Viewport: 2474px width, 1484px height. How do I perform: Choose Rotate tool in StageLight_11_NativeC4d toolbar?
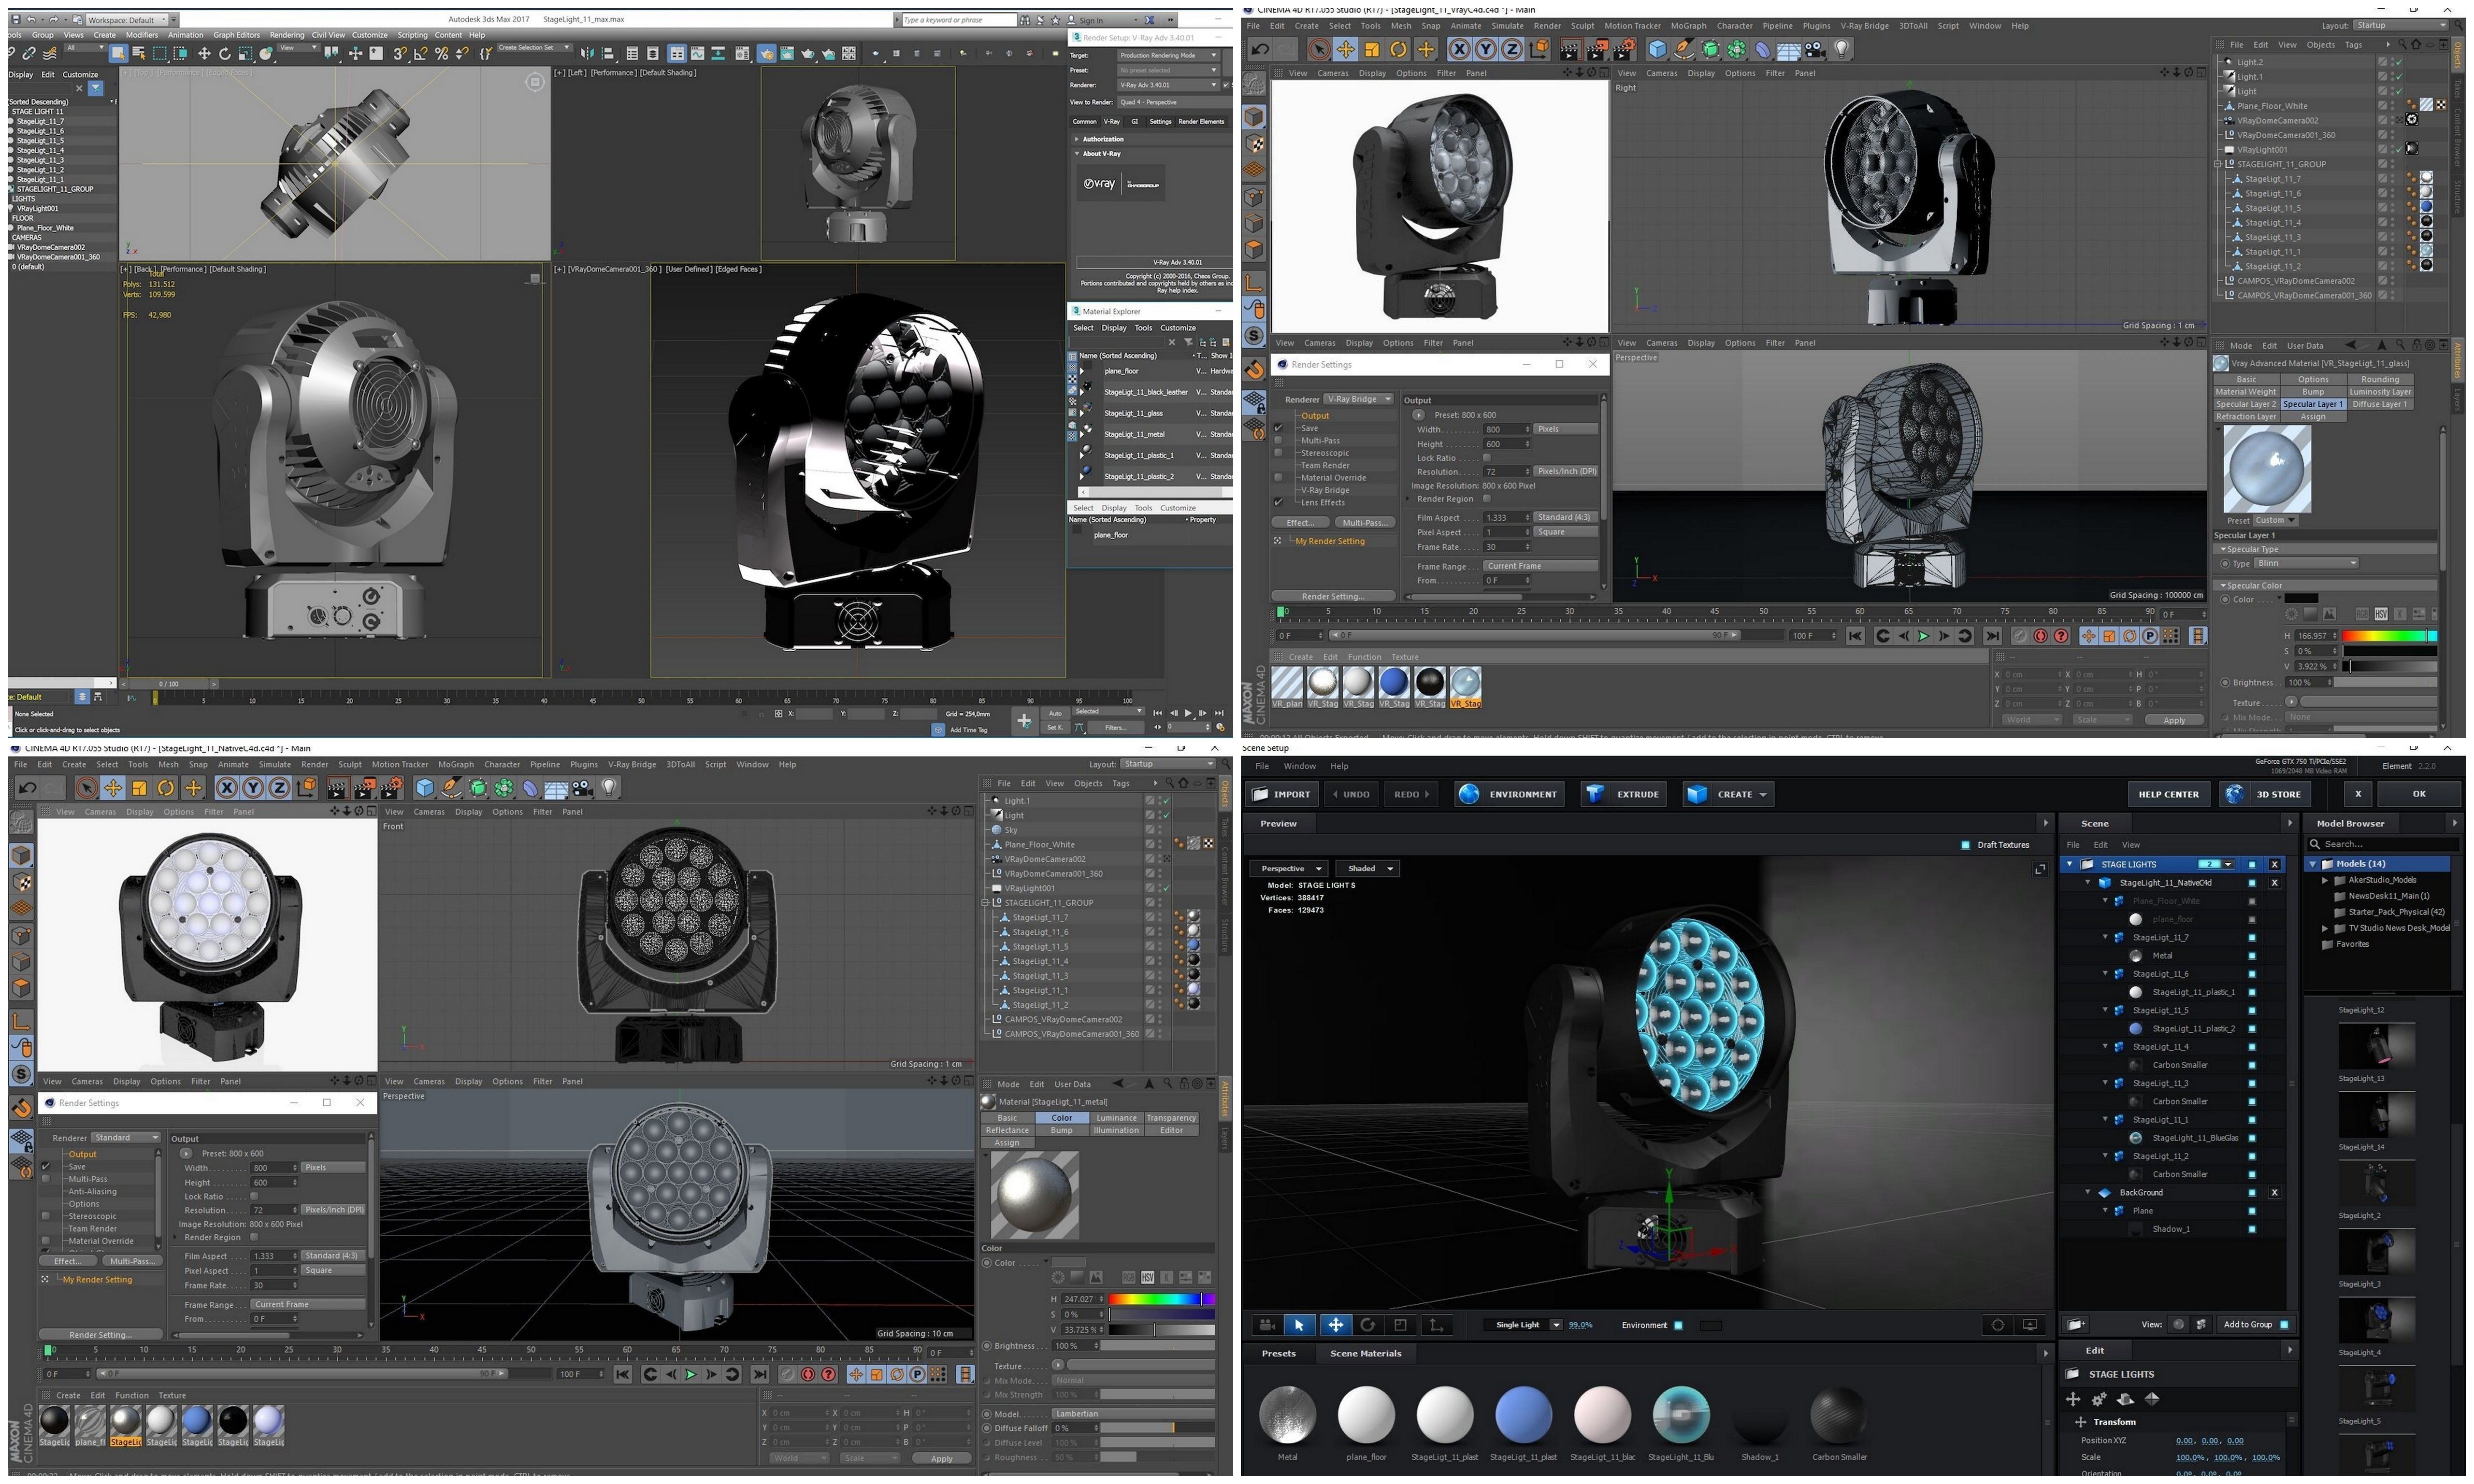166,788
